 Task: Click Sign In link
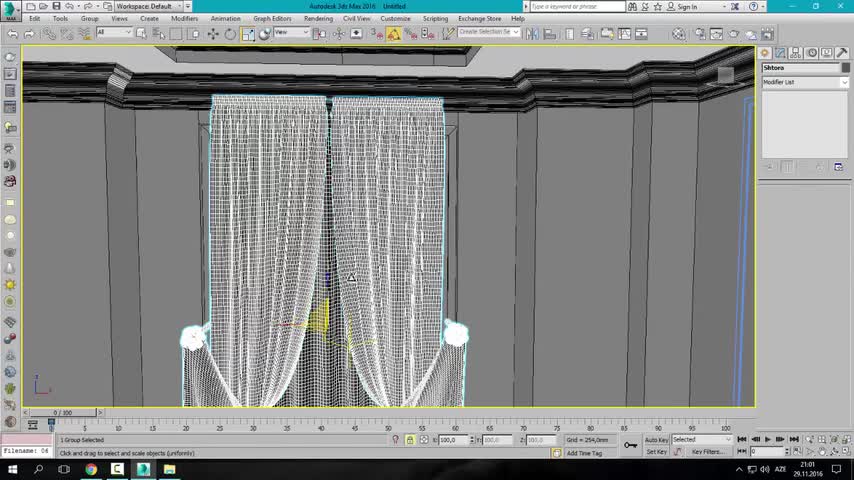pos(687,7)
